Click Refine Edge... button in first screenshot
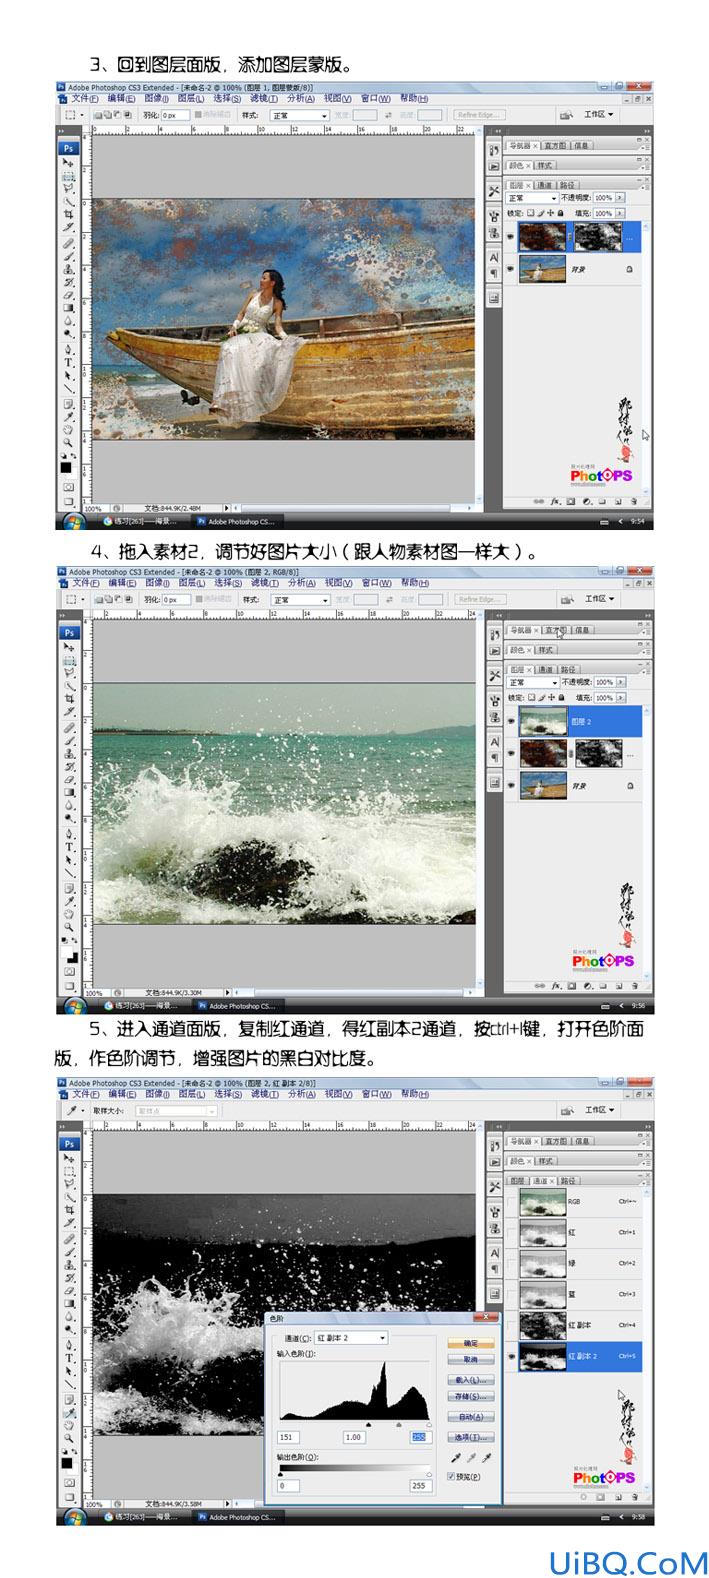The image size is (709, 1578). (478, 115)
